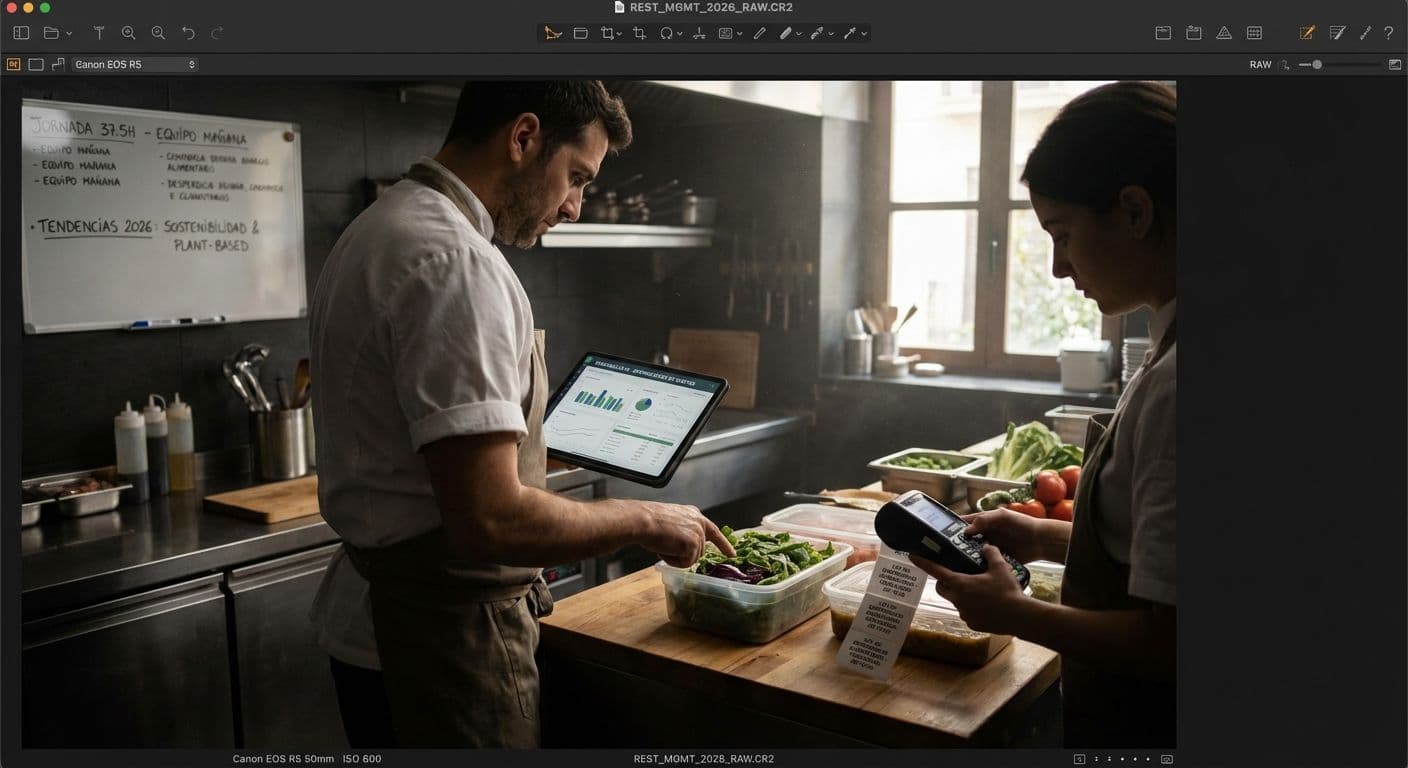Select the last color picker tool
1408x768 pixels.
pyautogui.click(x=850, y=33)
